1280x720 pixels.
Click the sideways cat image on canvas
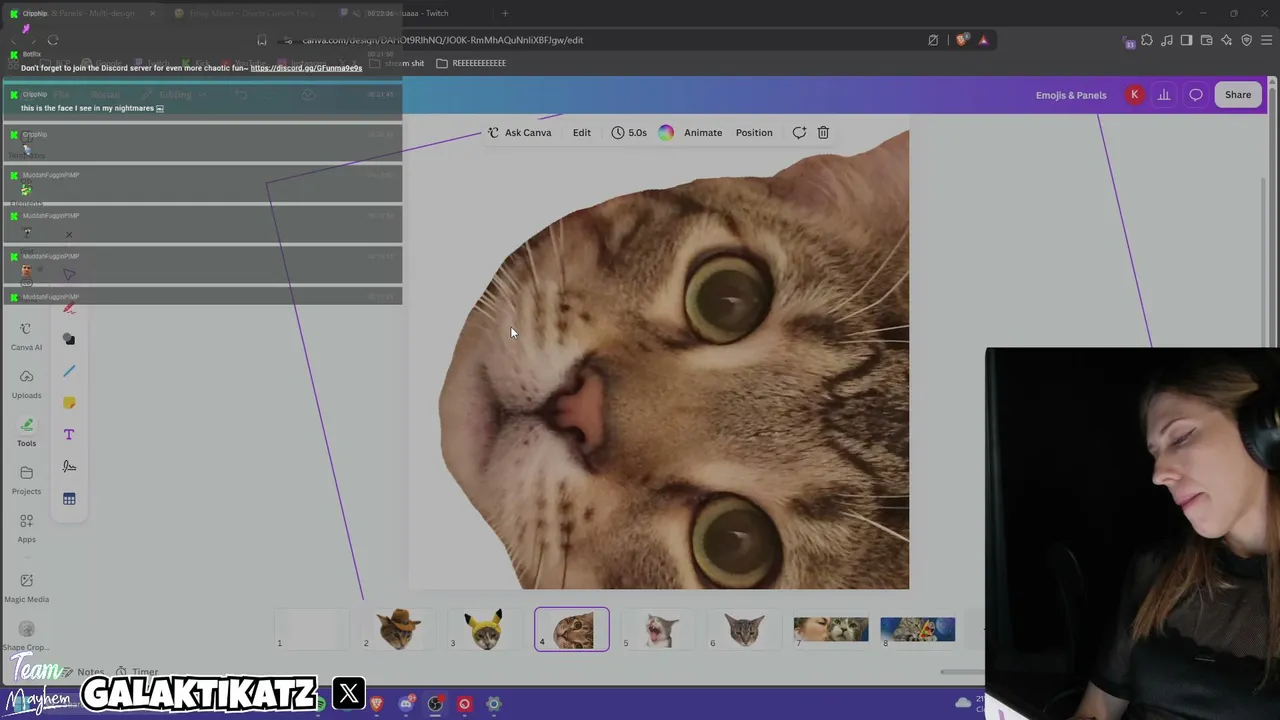pos(674,360)
